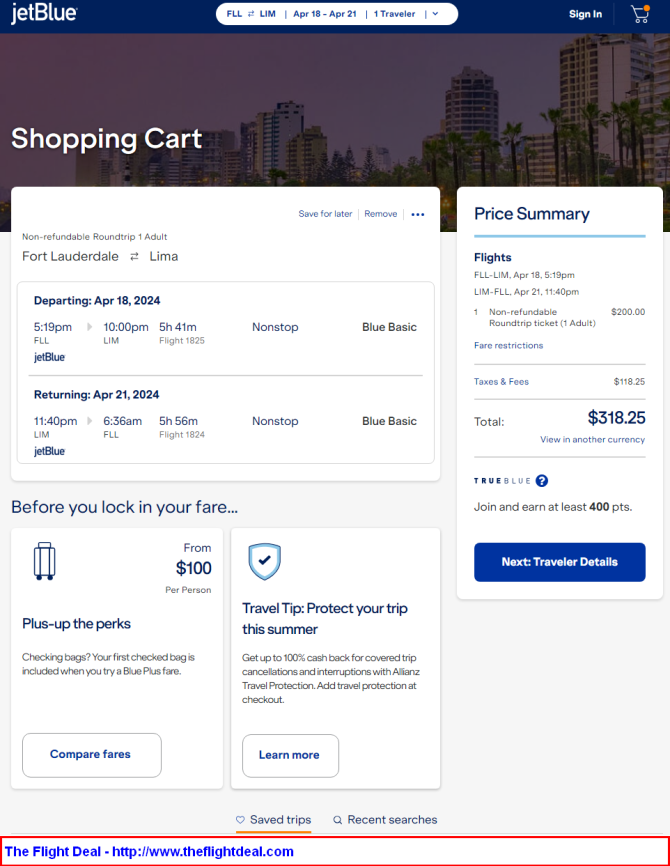Click Save for later link
This screenshot has height=866, width=670.
tap(325, 214)
